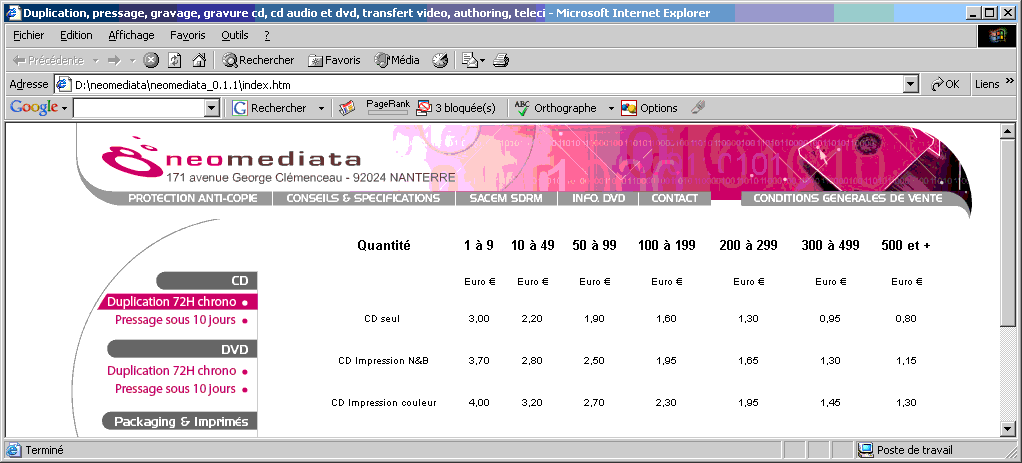Open the Orthographe dropdown arrow
Screen dimensions: 1022x463
pos(611,108)
